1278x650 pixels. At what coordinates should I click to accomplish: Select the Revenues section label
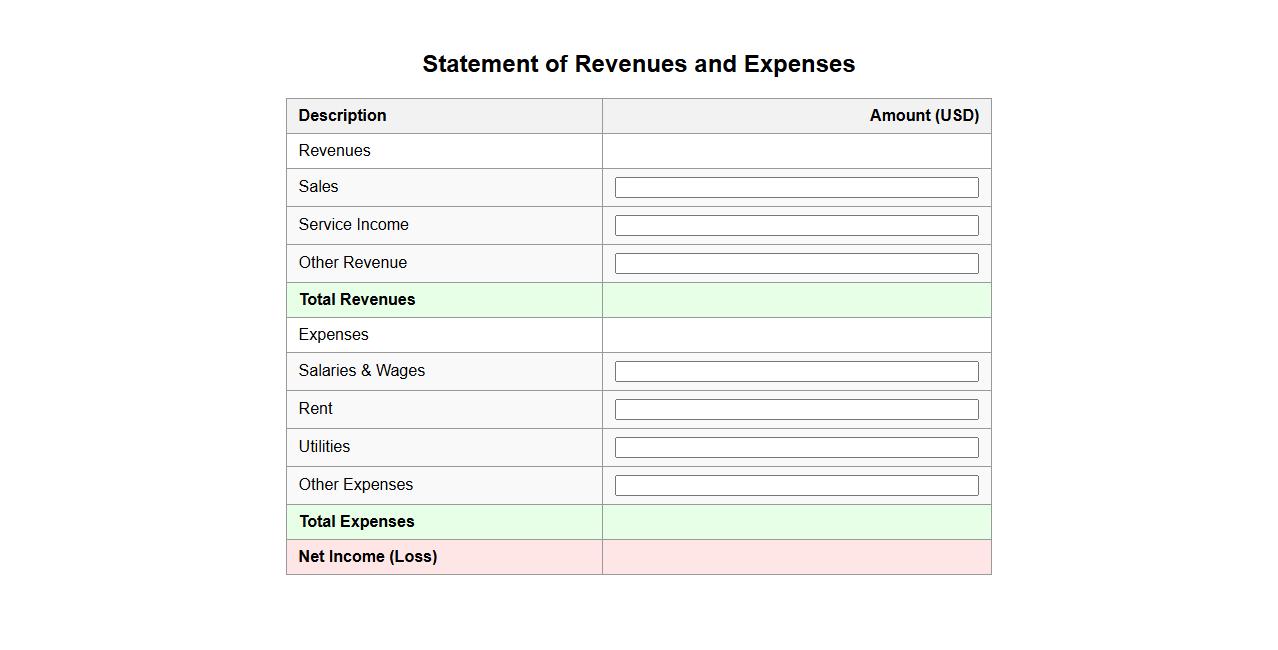coord(334,151)
